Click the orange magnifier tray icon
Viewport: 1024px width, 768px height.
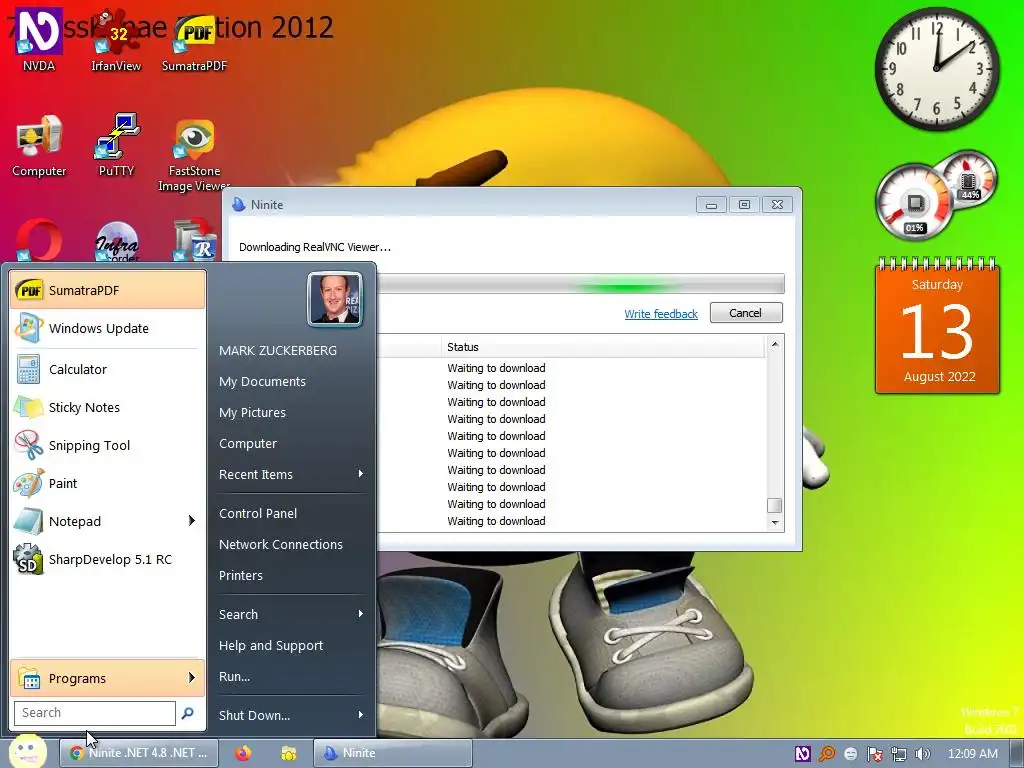(827, 754)
